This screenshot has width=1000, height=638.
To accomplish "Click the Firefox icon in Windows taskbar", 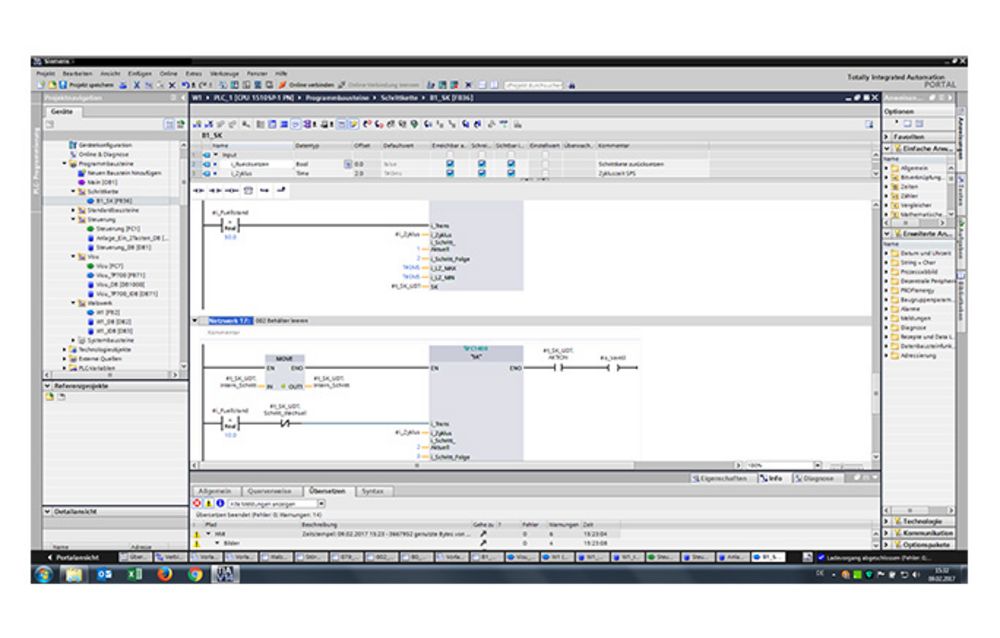I will 165,574.
